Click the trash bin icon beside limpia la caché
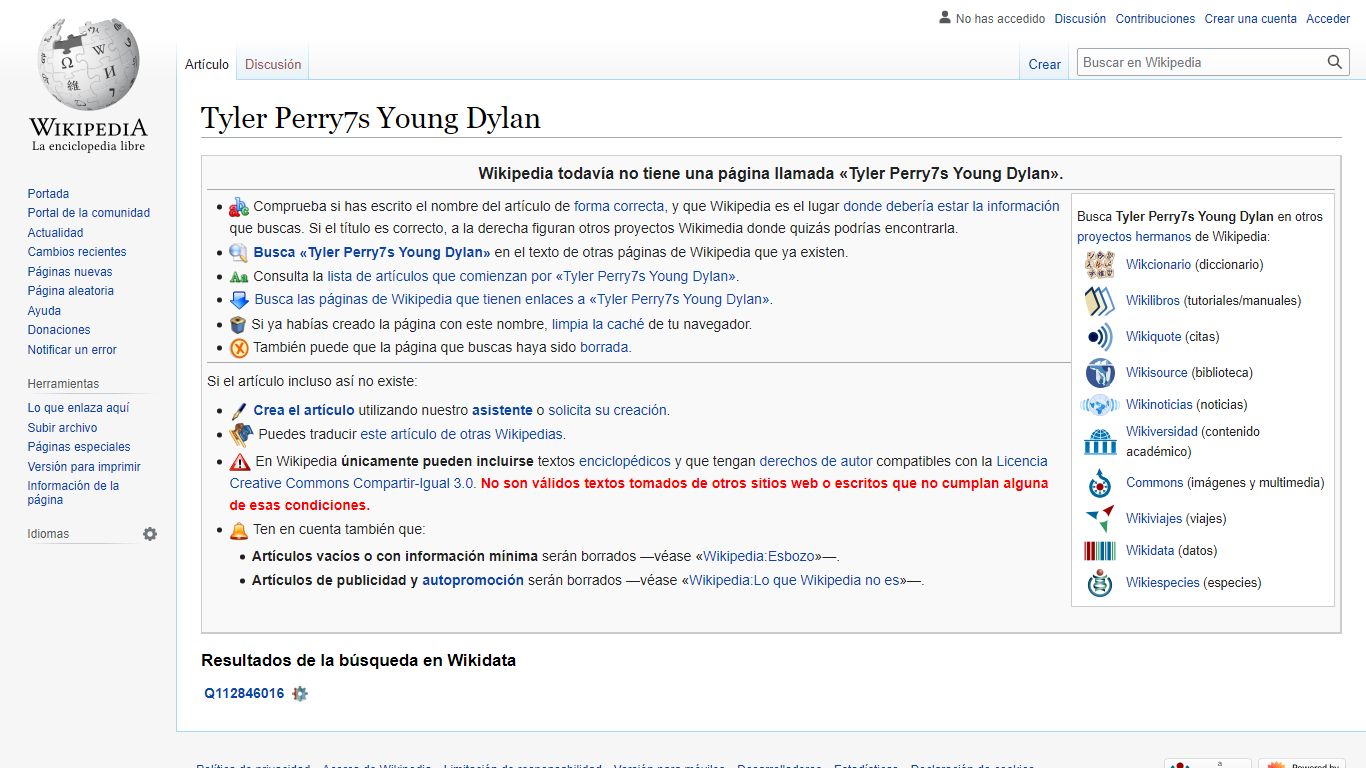The image size is (1366, 768). pos(238,324)
